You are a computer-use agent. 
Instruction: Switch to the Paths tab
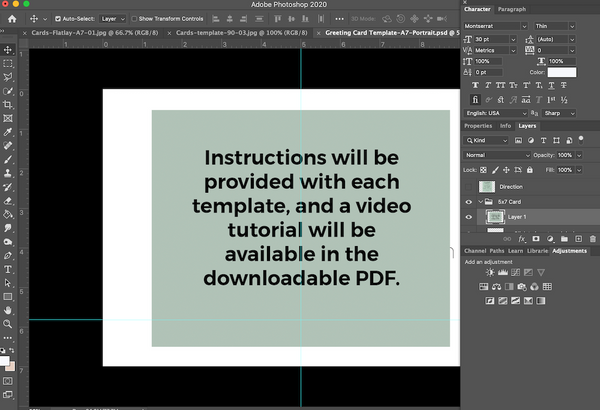[497, 251]
